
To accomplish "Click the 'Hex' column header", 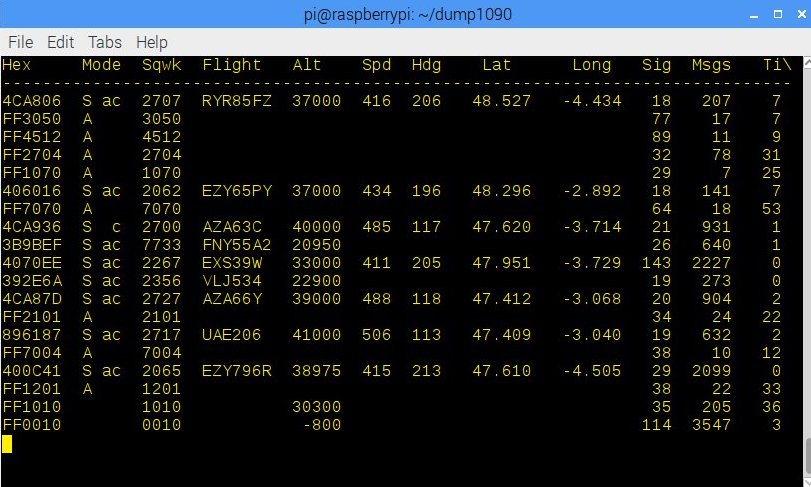I will coord(17,65).
